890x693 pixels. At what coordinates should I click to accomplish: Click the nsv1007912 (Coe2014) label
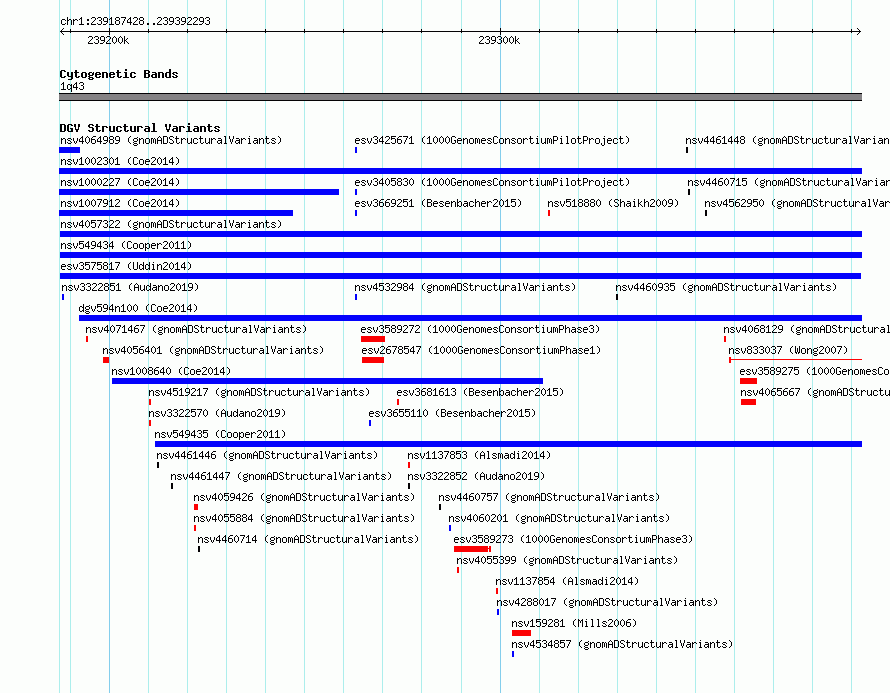tap(120, 203)
